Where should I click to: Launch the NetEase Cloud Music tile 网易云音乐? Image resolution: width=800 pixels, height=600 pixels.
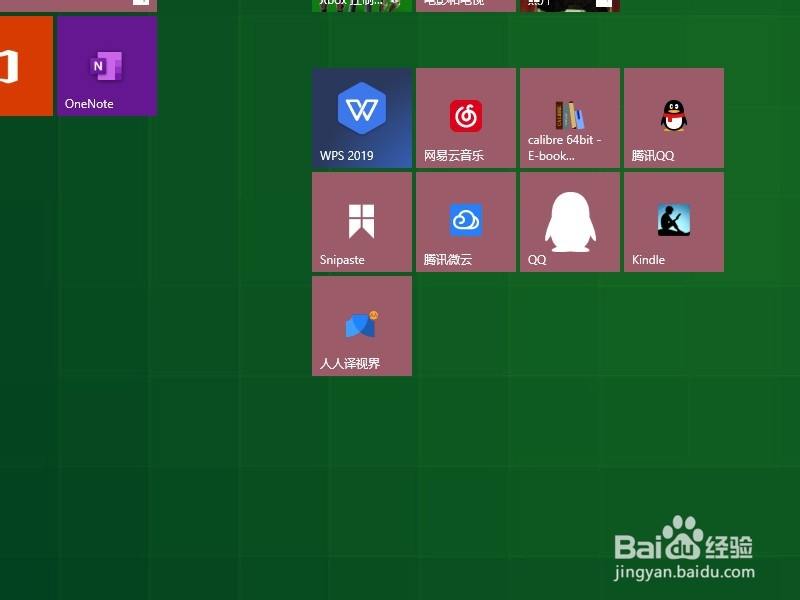(x=466, y=118)
